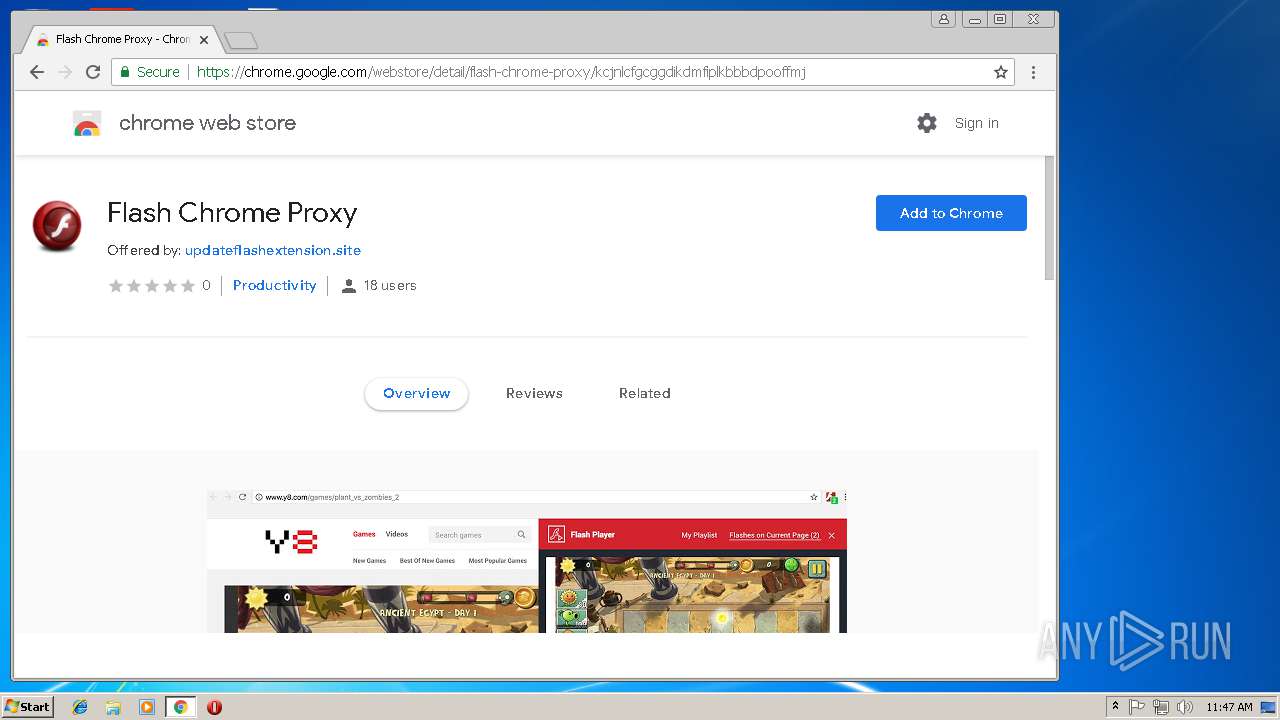Click the page vertical scrollbar
1280x720 pixels.
click(x=1049, y=220)
